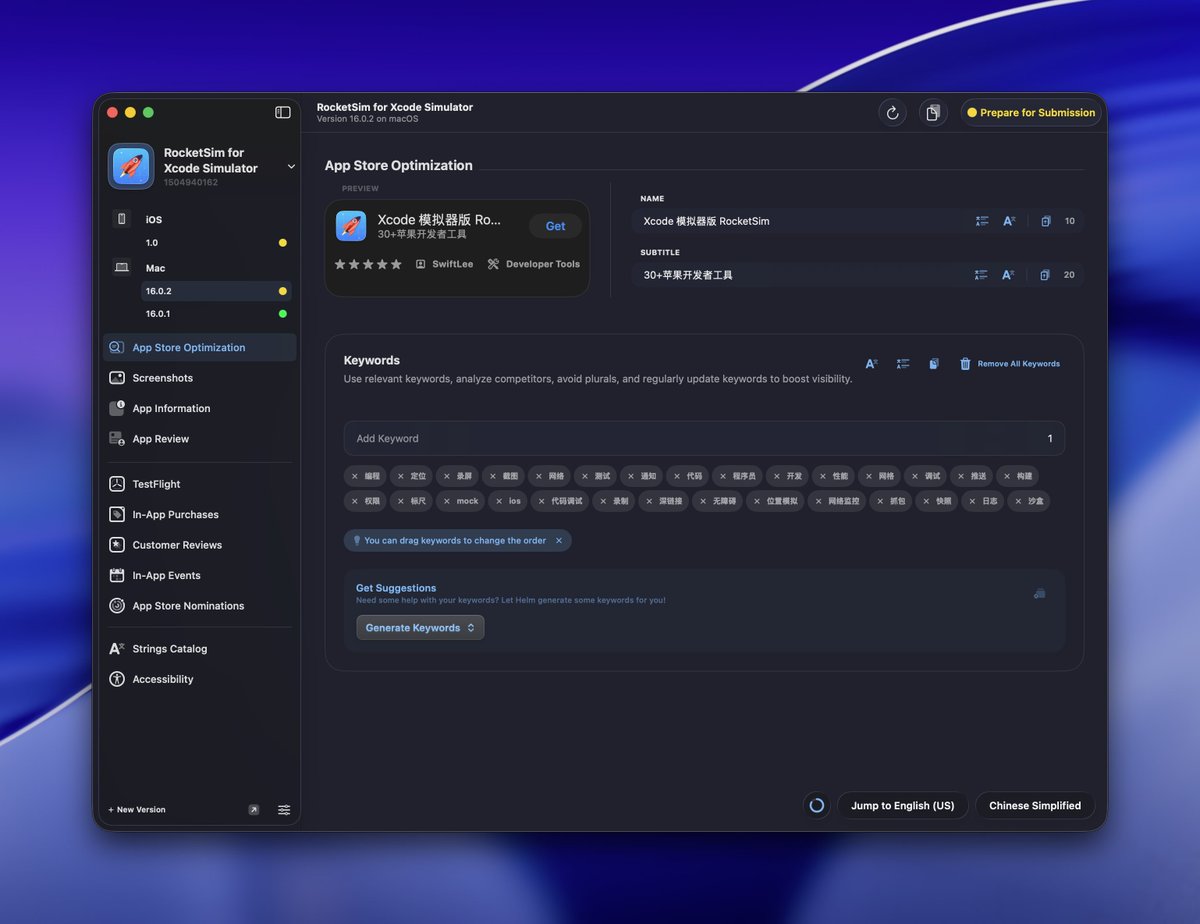
Task: Click Prepare for Submission button
Action: point(1031,113)
